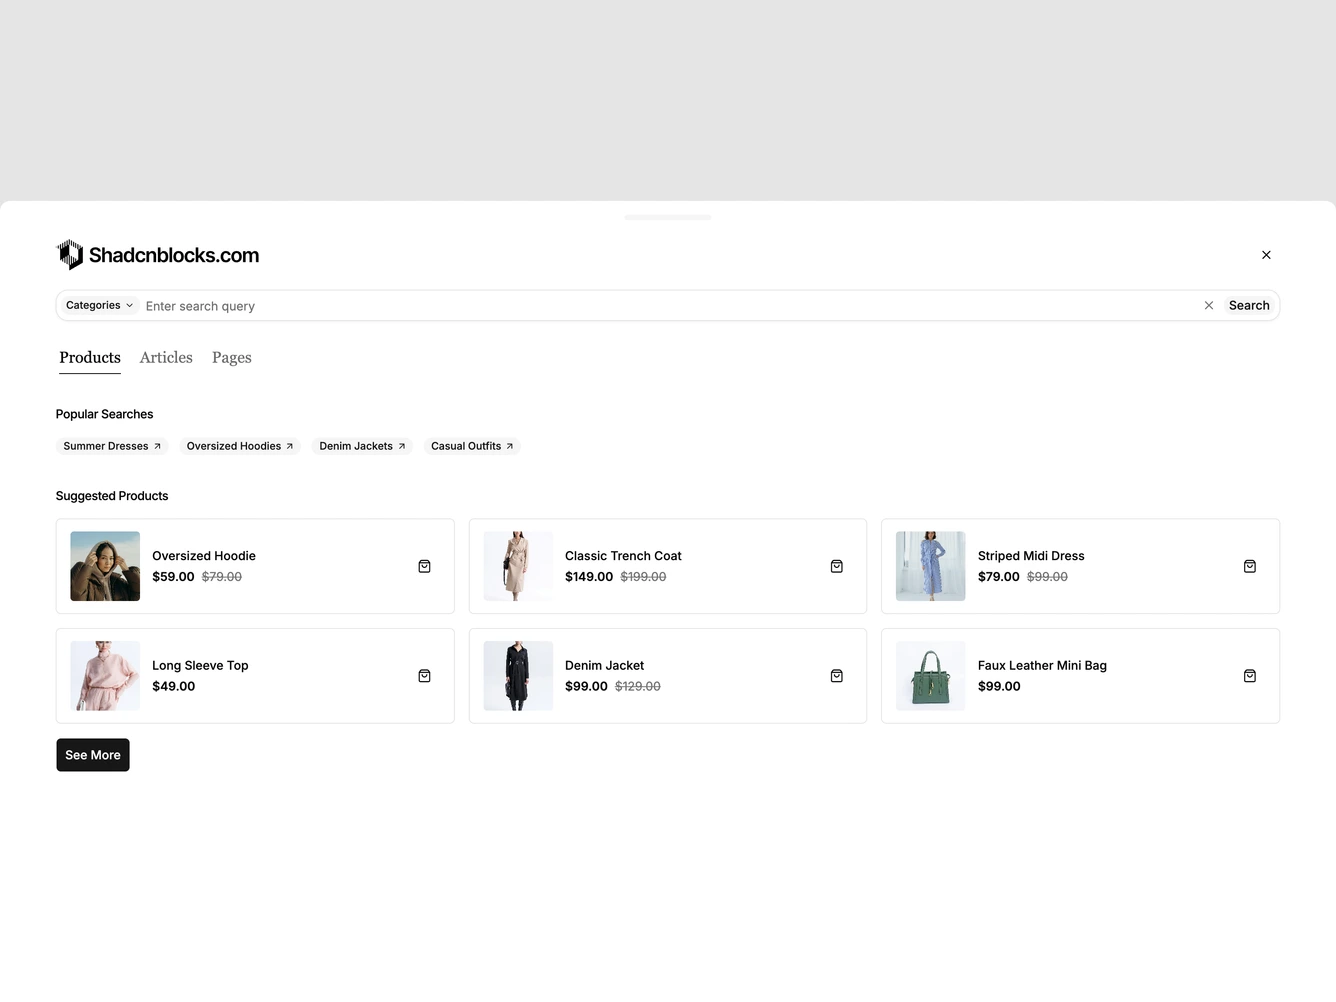Image resolution: width=1336 pixels, height=1002 pixels.
Task: Click the Suggested Products heading
Action: point(112,496)
